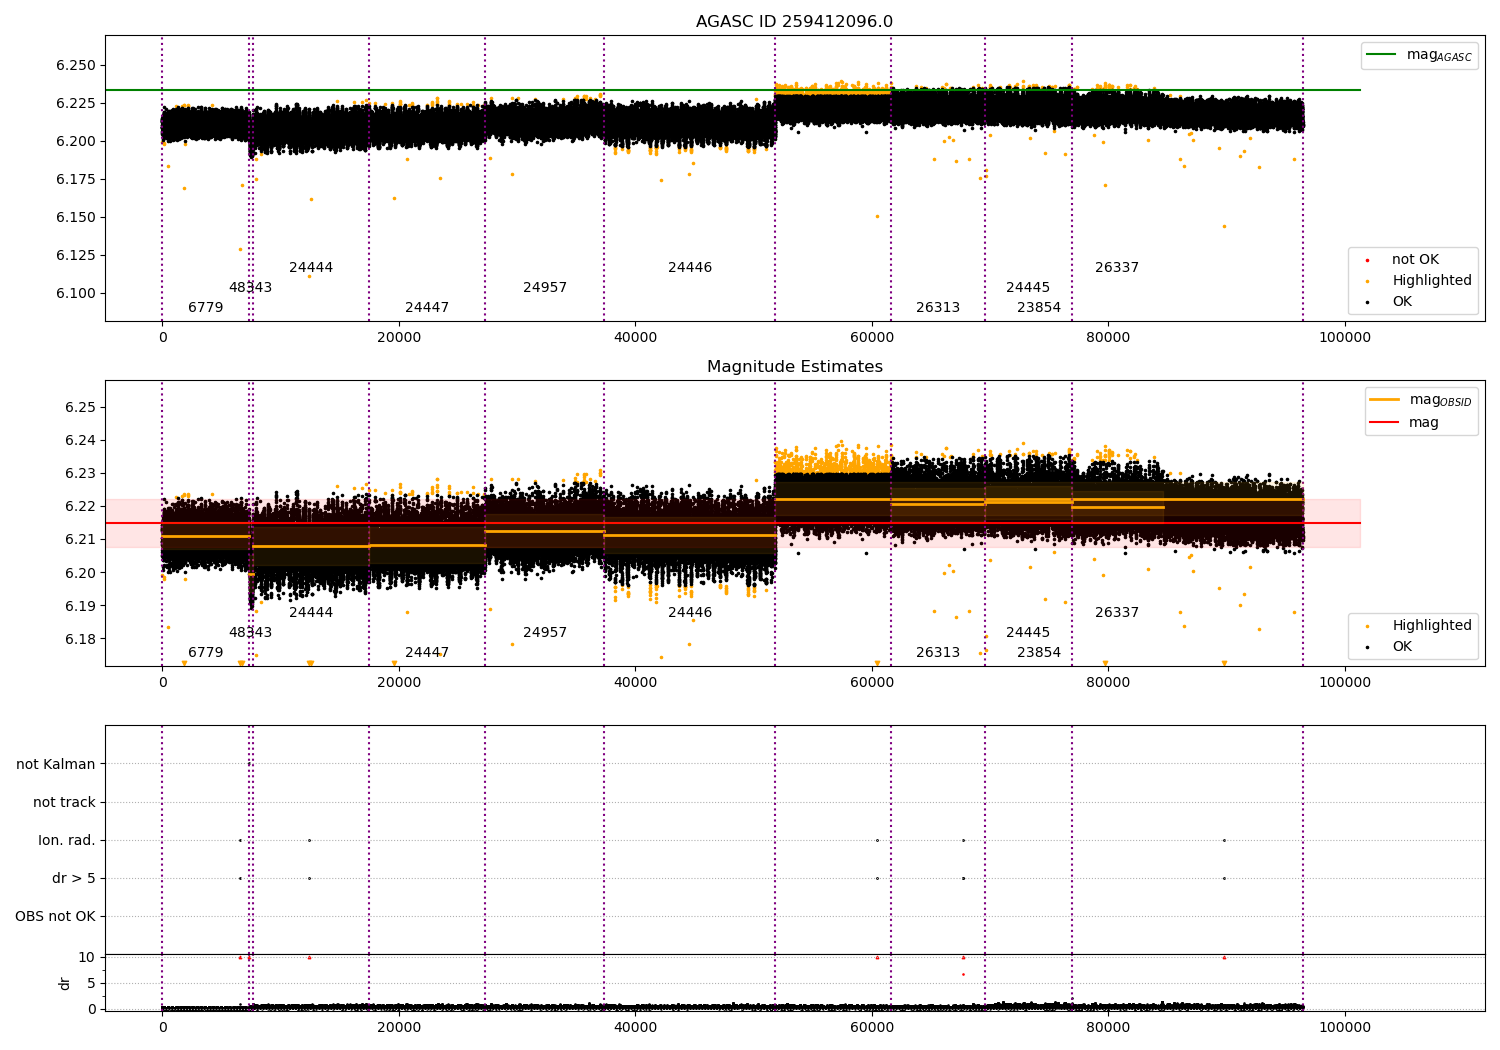Click OBSID label 48343 in top plot

click(250, 288)
